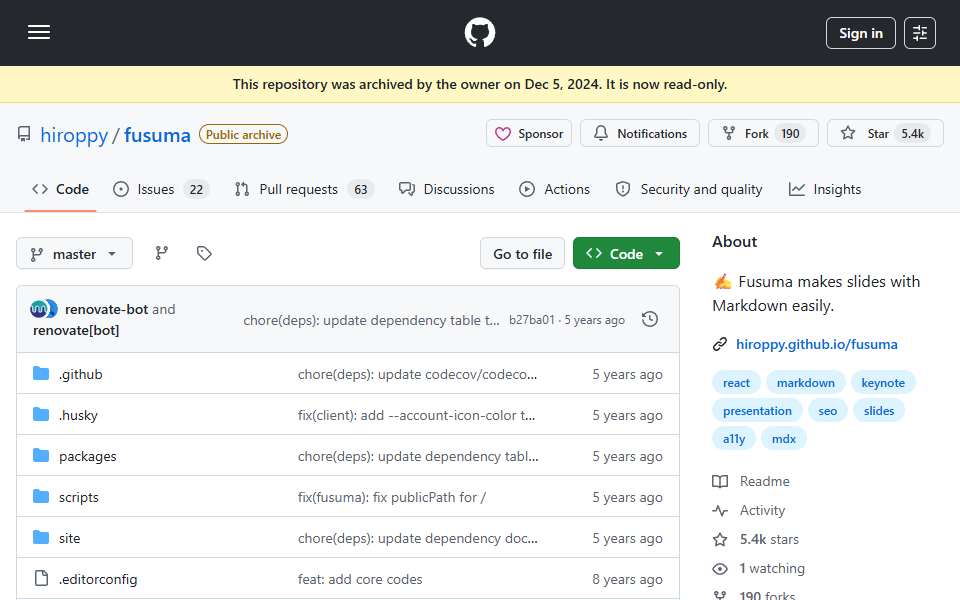Open the Issues tab

[161, 189]
